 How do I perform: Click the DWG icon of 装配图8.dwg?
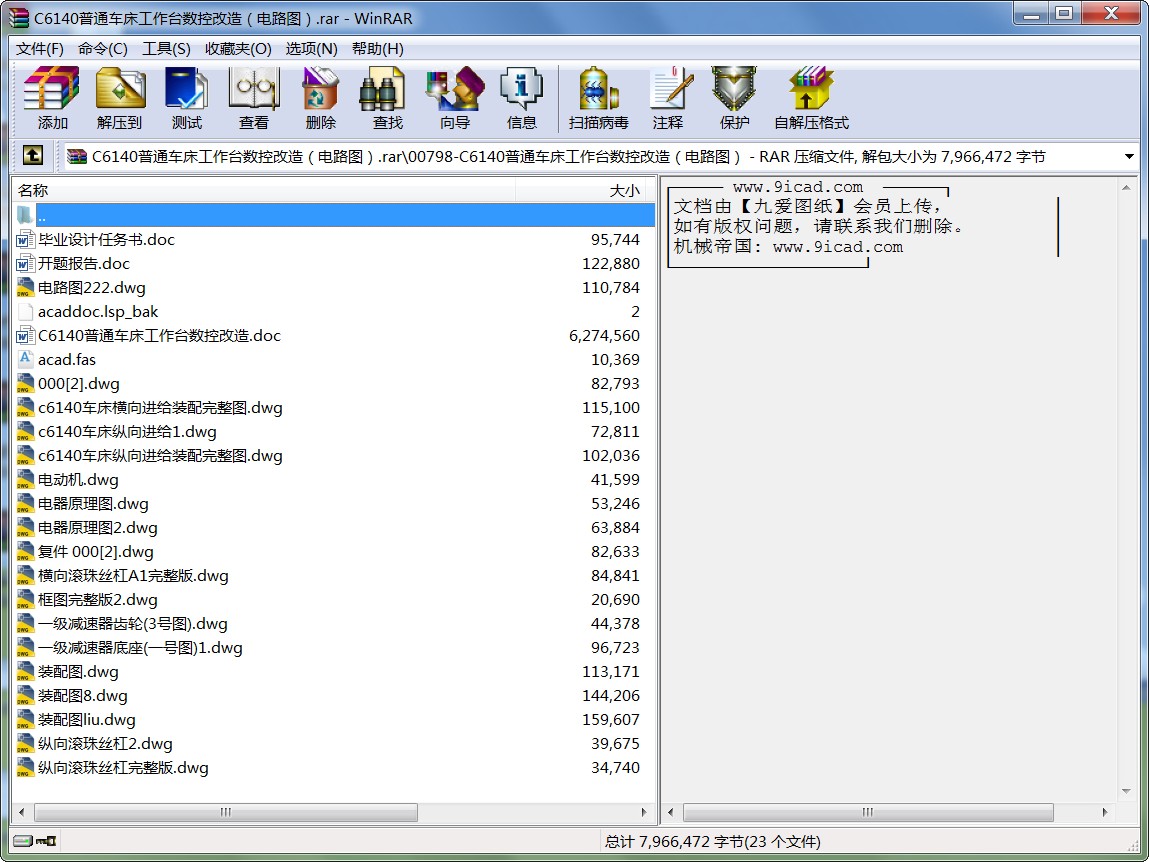pos(26,696)
